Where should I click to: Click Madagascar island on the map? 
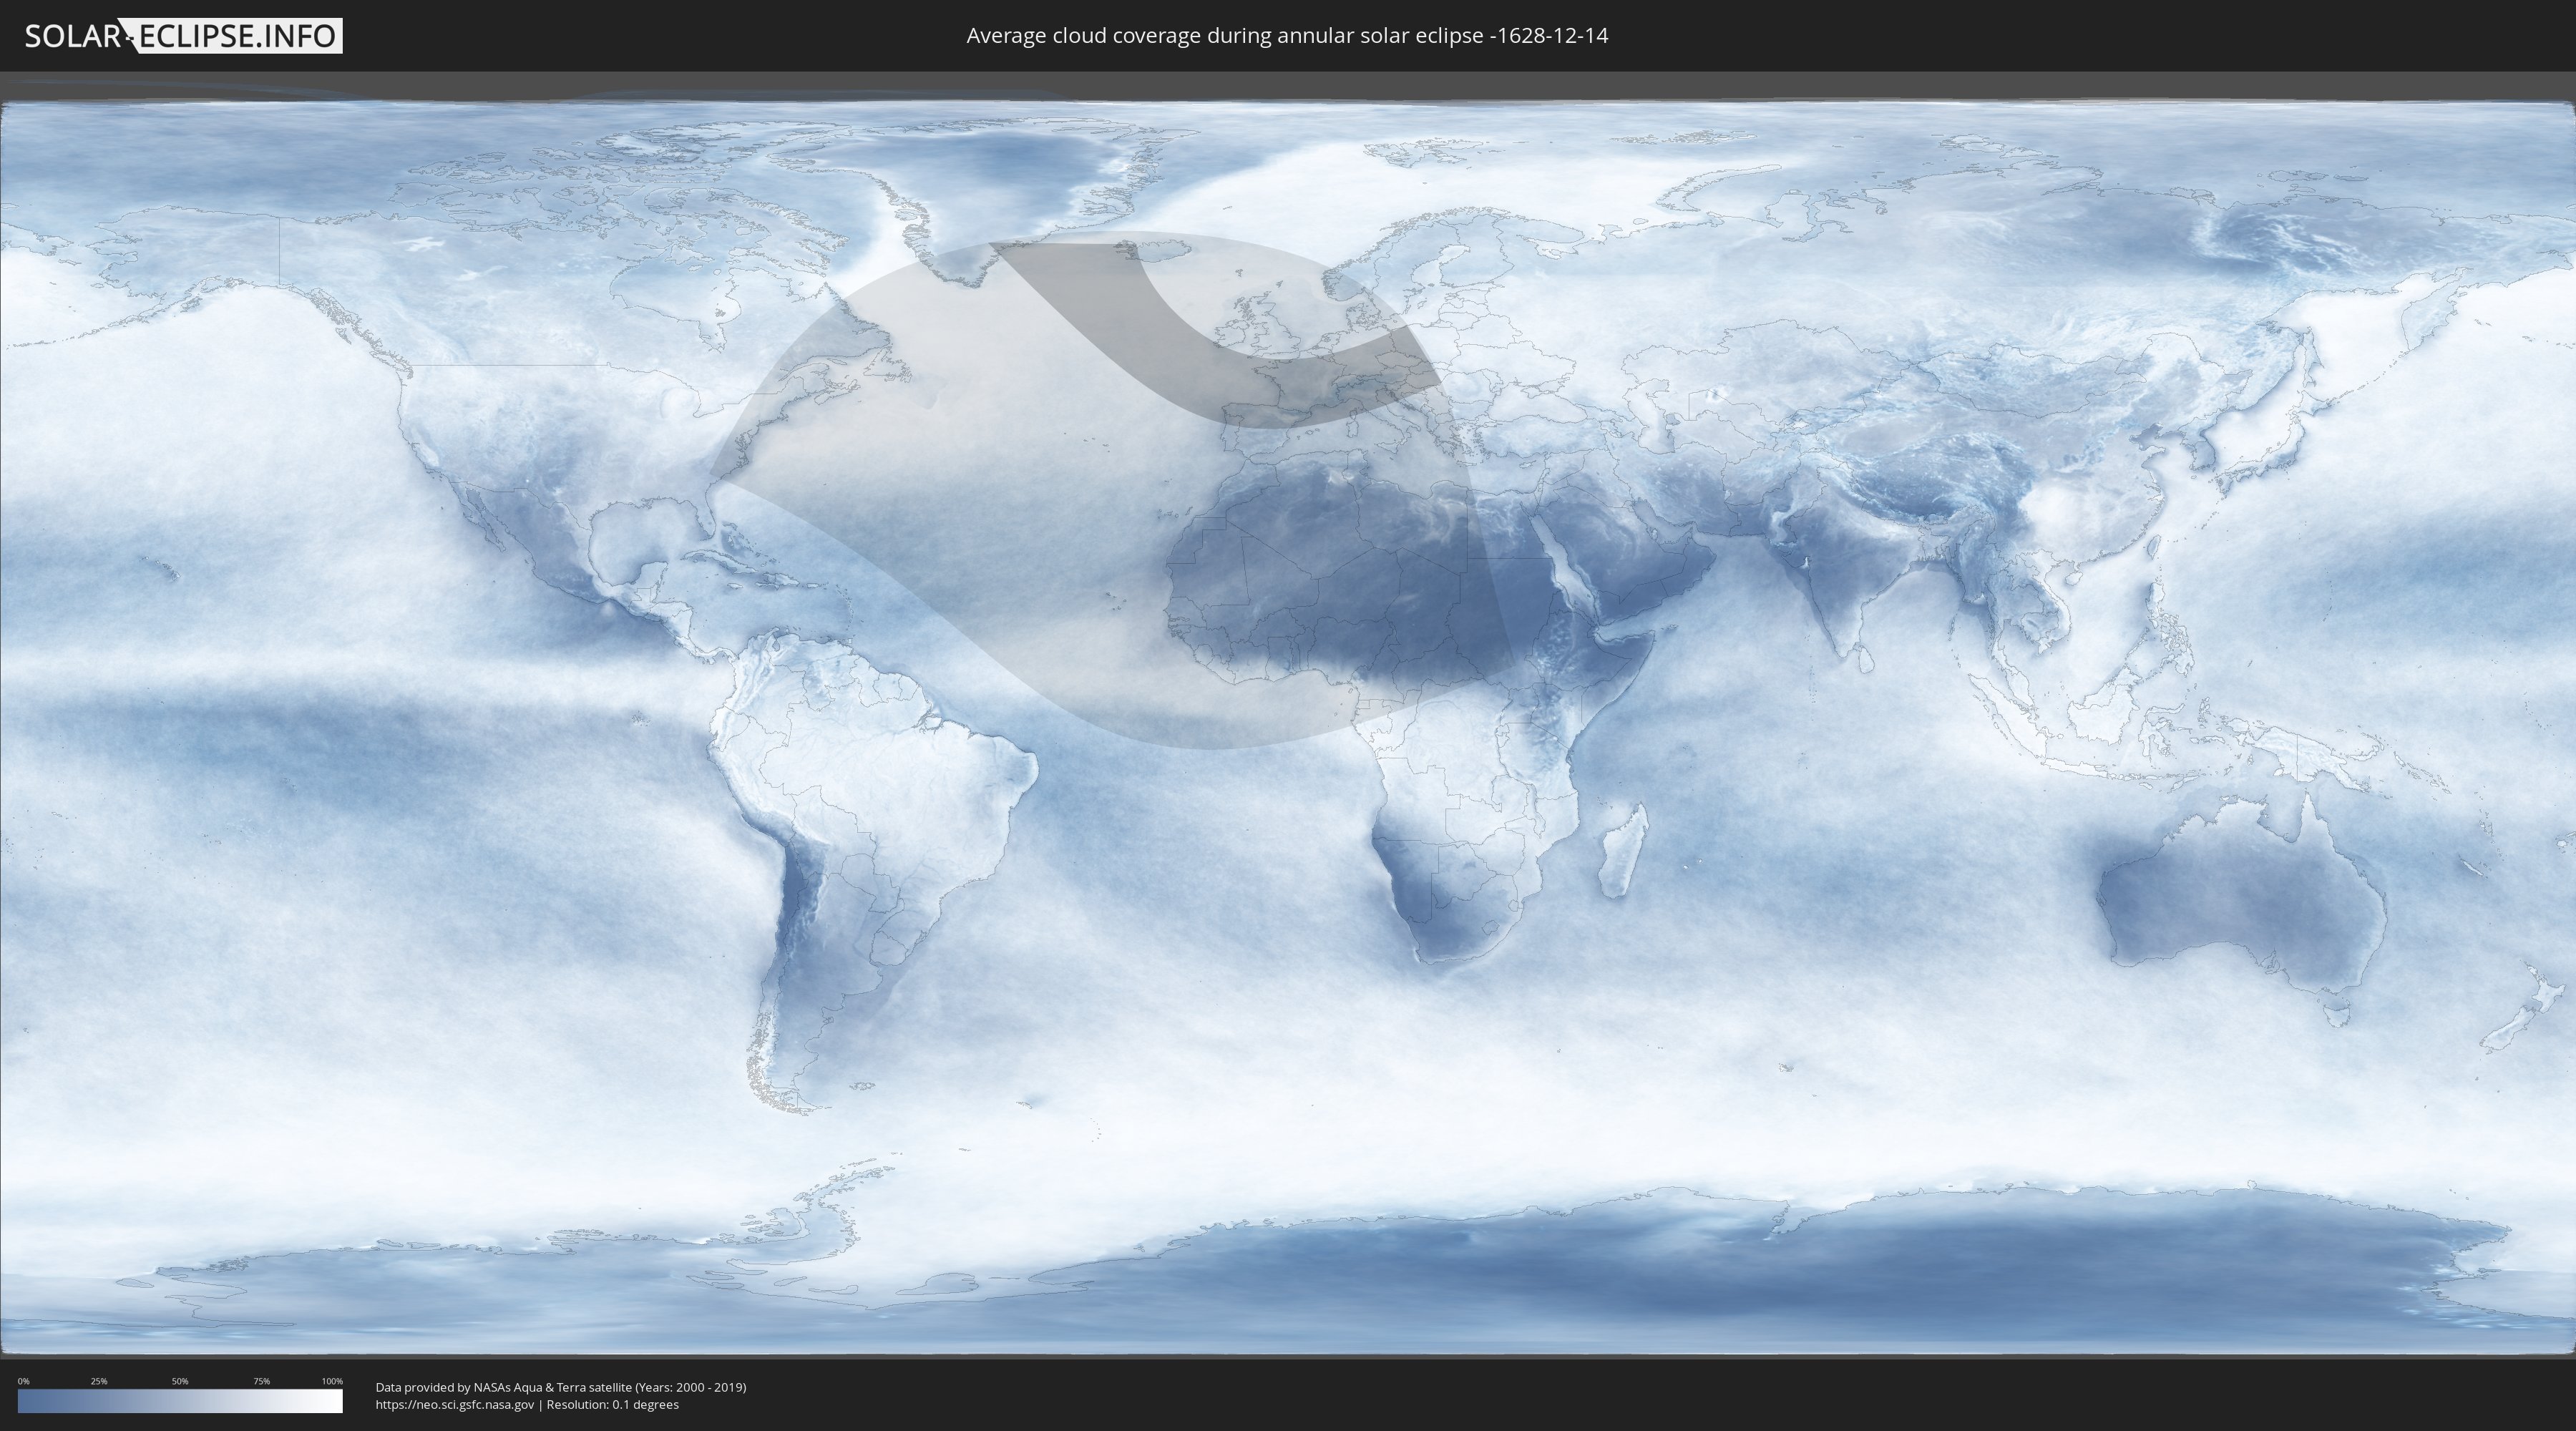[x=1622, y=852]
